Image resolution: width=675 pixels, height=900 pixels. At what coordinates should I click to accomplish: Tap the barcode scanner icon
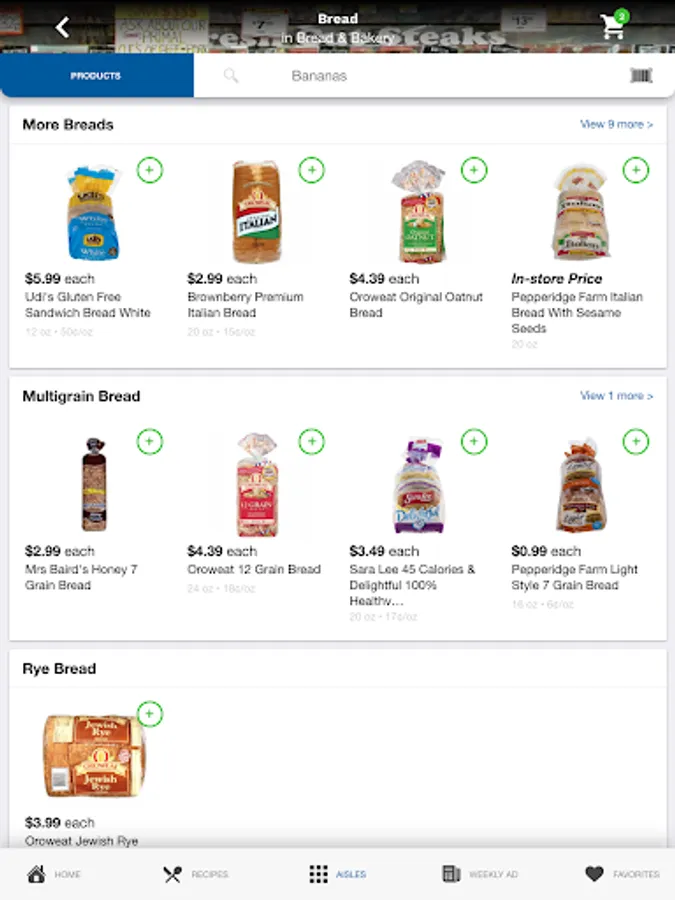pos(641,76)
